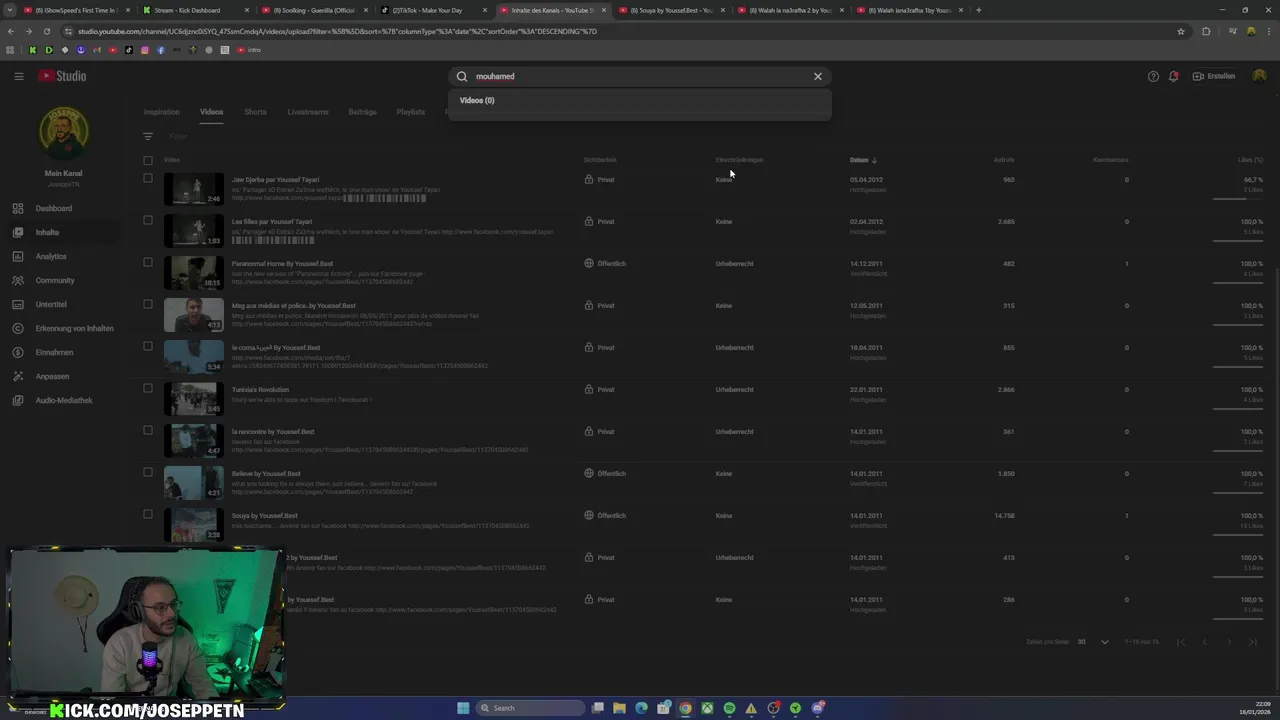Click the Öffentlich globe icon for Paranormal Home
This screenshot has width=1280, height=720.
(589, 263)
